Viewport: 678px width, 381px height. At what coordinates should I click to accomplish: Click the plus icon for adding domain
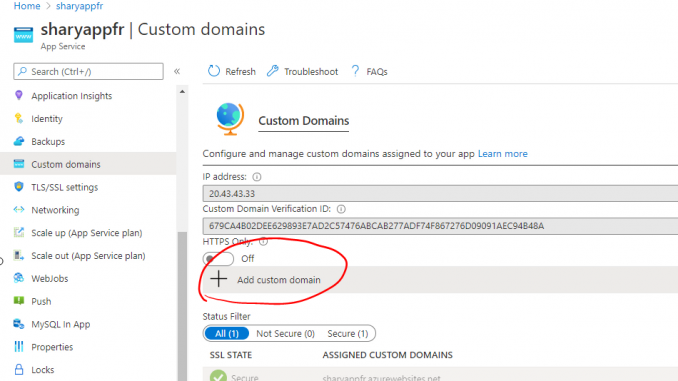(x=218, y=279)
